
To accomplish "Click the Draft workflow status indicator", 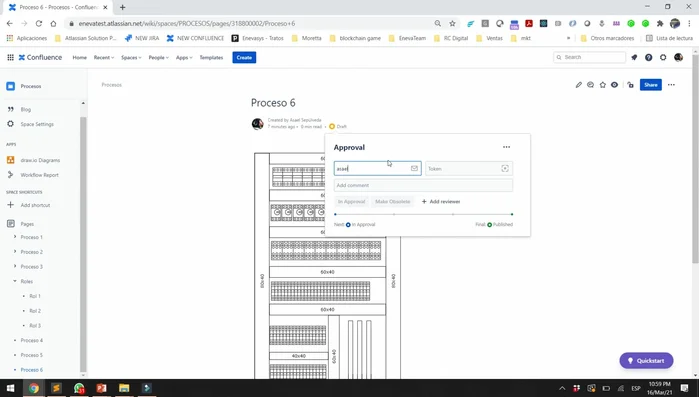I will click(x=338, y=127).
